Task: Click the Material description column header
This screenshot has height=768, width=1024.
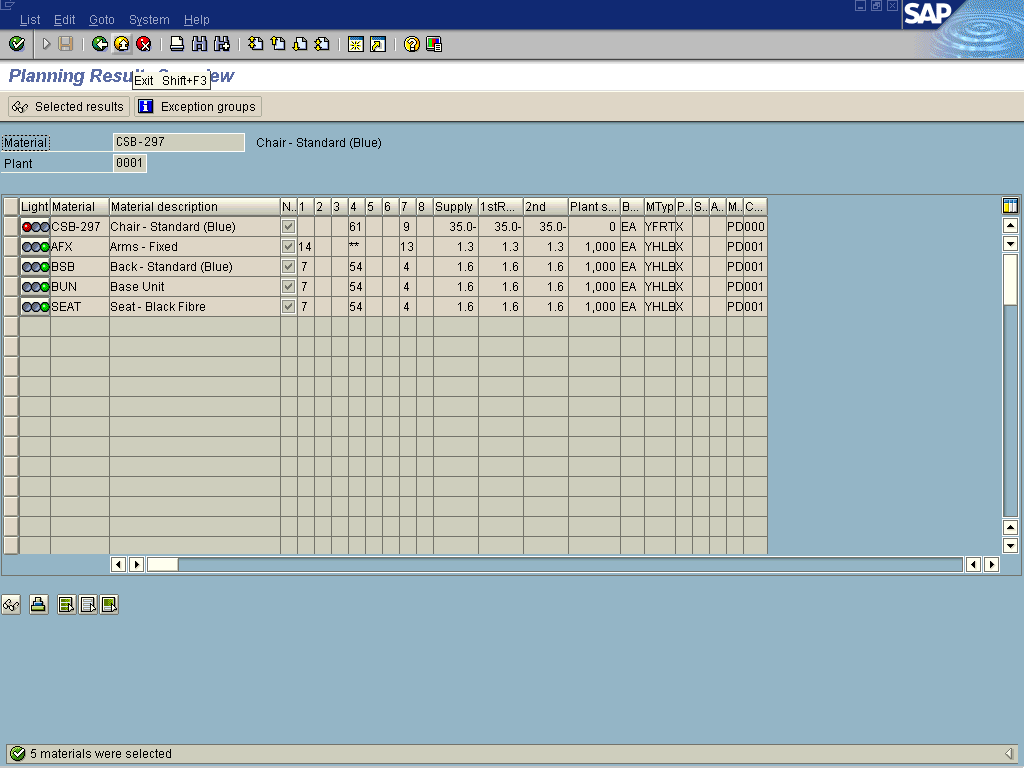Action: coord(195,206)
